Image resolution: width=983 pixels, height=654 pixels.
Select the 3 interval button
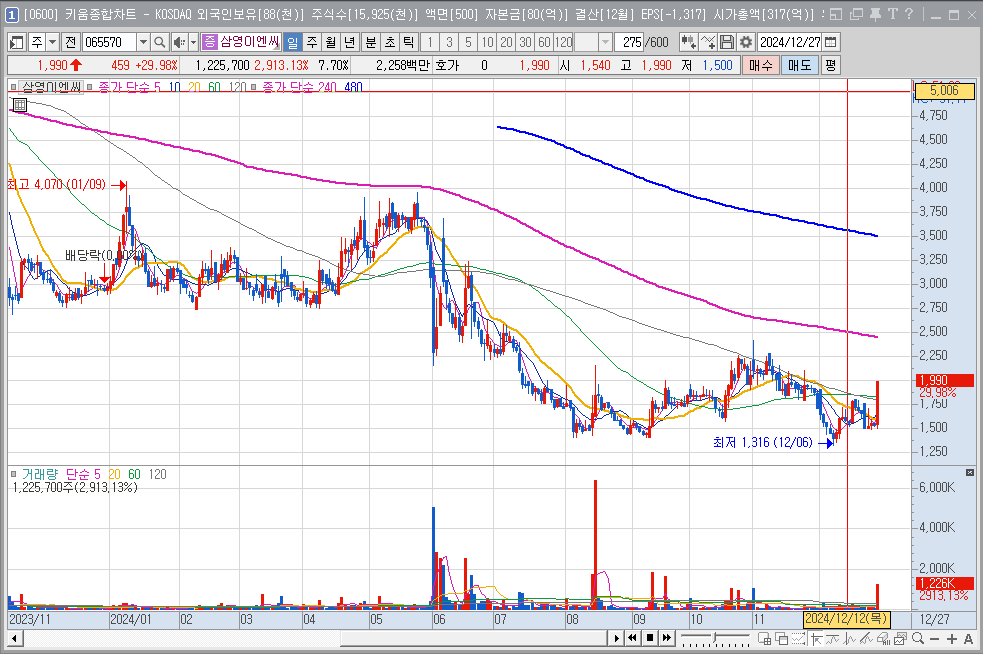pos(449,42)
